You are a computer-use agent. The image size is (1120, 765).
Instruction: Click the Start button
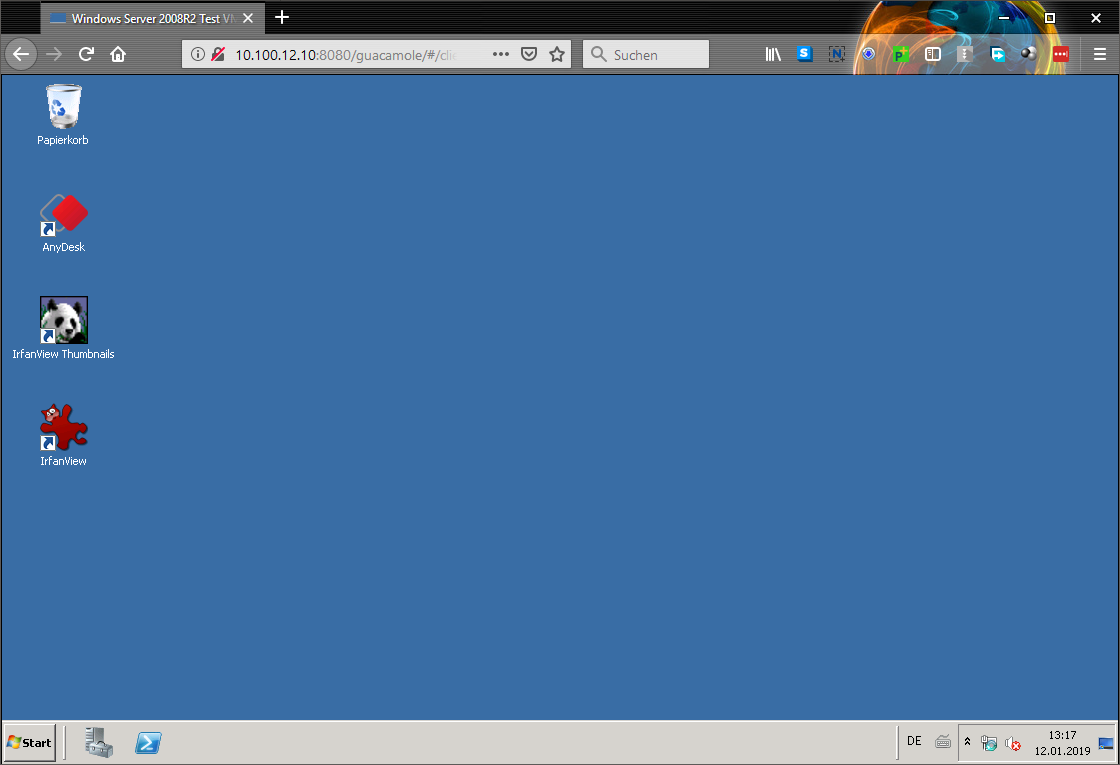pos(29,742)
